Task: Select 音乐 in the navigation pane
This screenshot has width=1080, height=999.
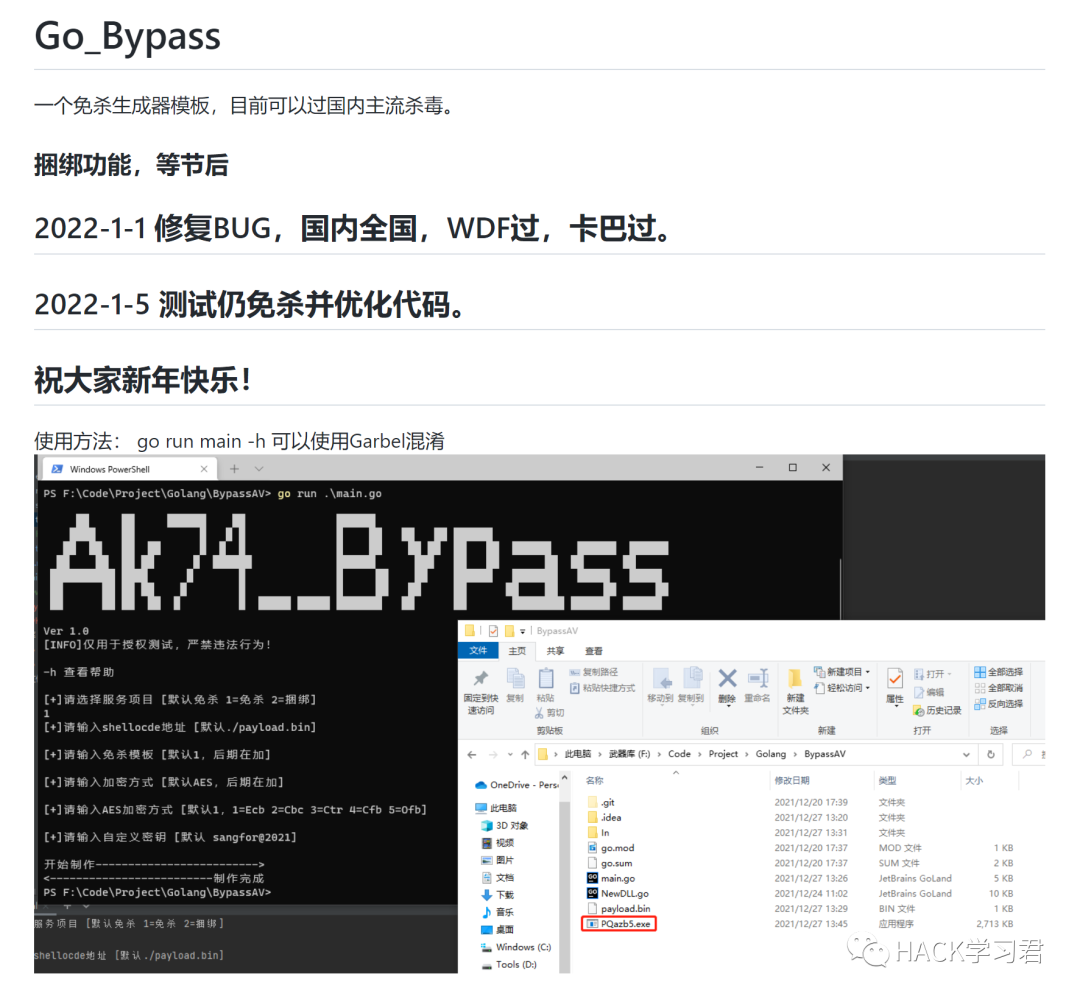Action: point(498,912)
